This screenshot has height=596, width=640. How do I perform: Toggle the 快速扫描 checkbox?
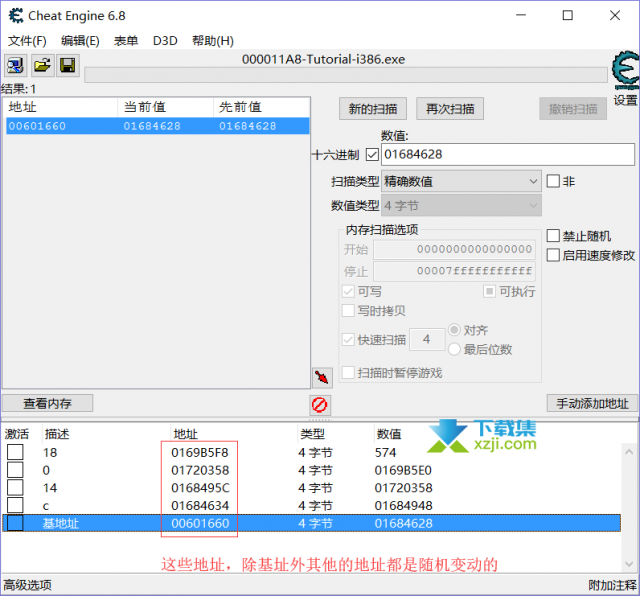pos(348,340)
